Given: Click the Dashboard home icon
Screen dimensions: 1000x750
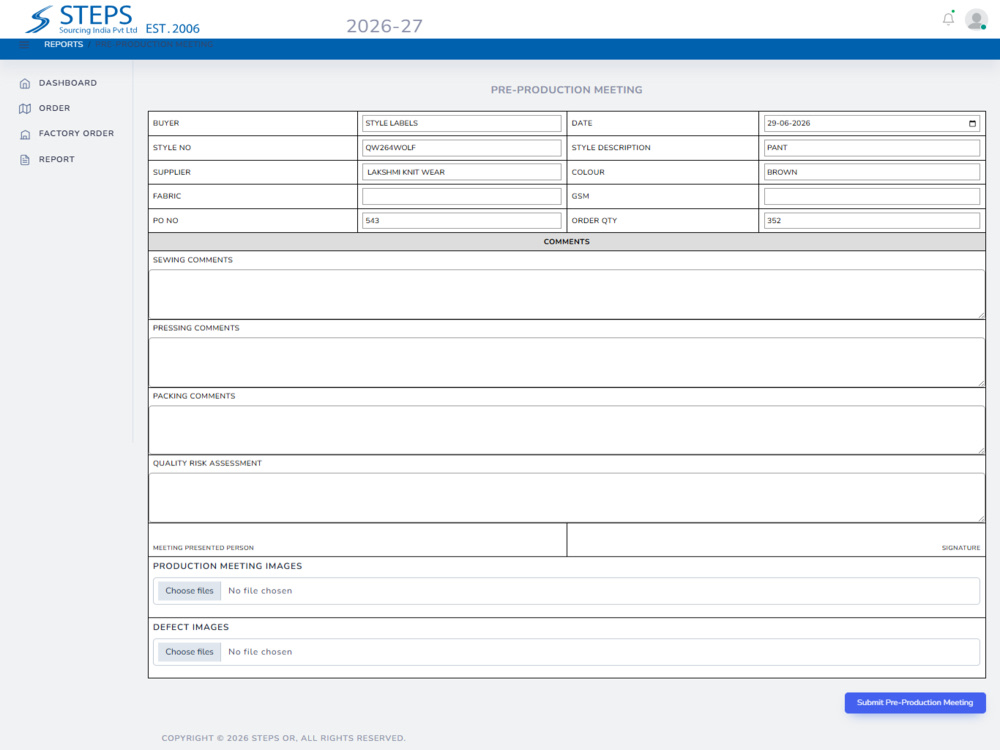Looking at the screenshot, I should [25, 84].
